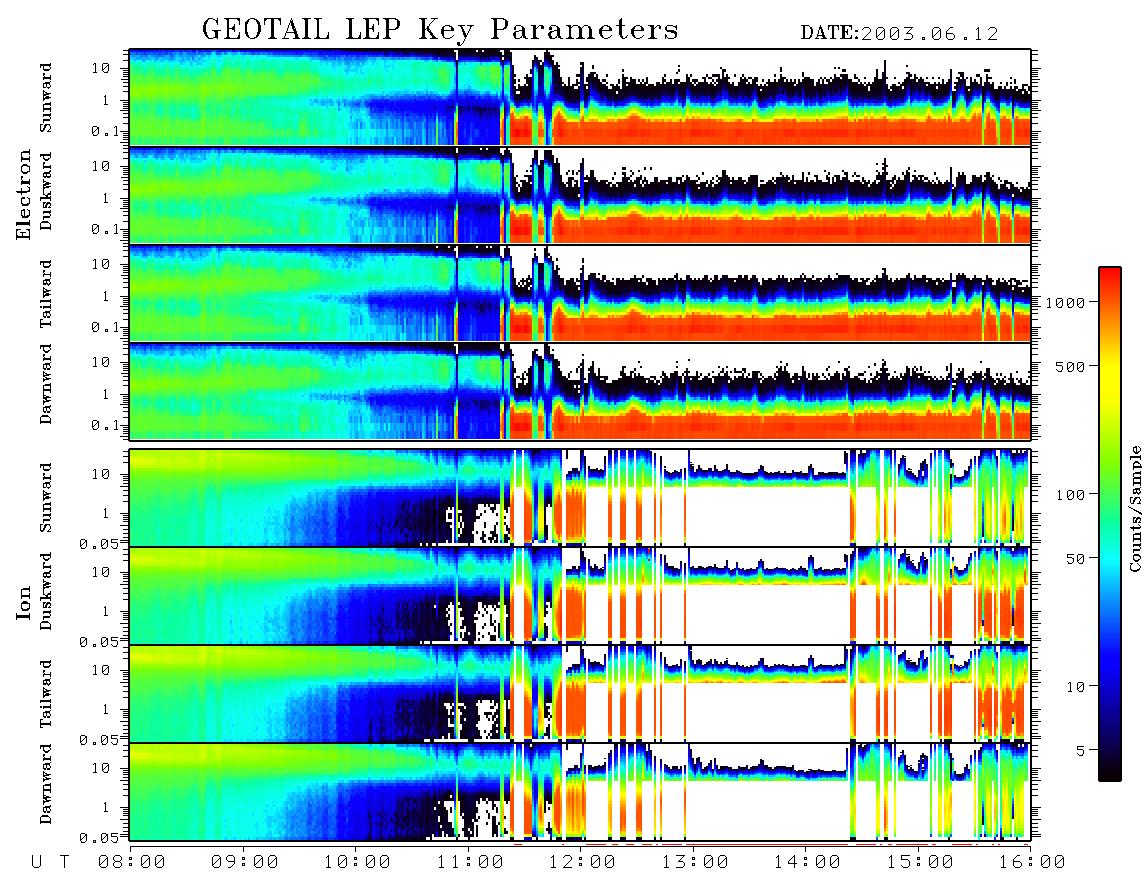Select the Ion Dawnward axis label

(46, 784)
